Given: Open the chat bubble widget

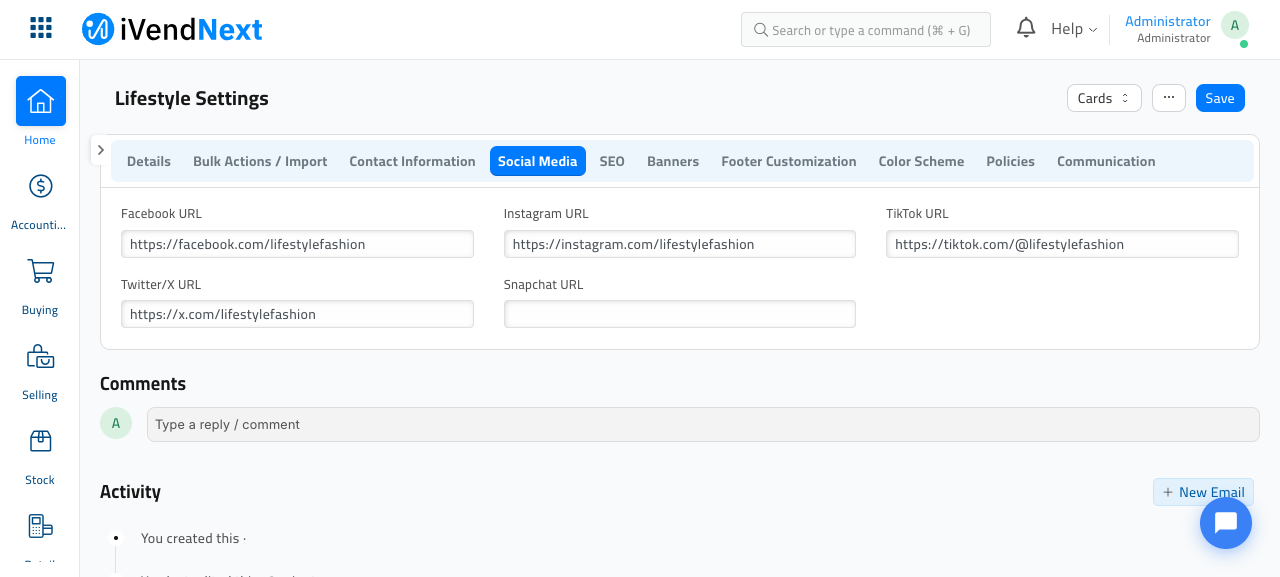Looking at the screenshot, I should (1226, 522).
